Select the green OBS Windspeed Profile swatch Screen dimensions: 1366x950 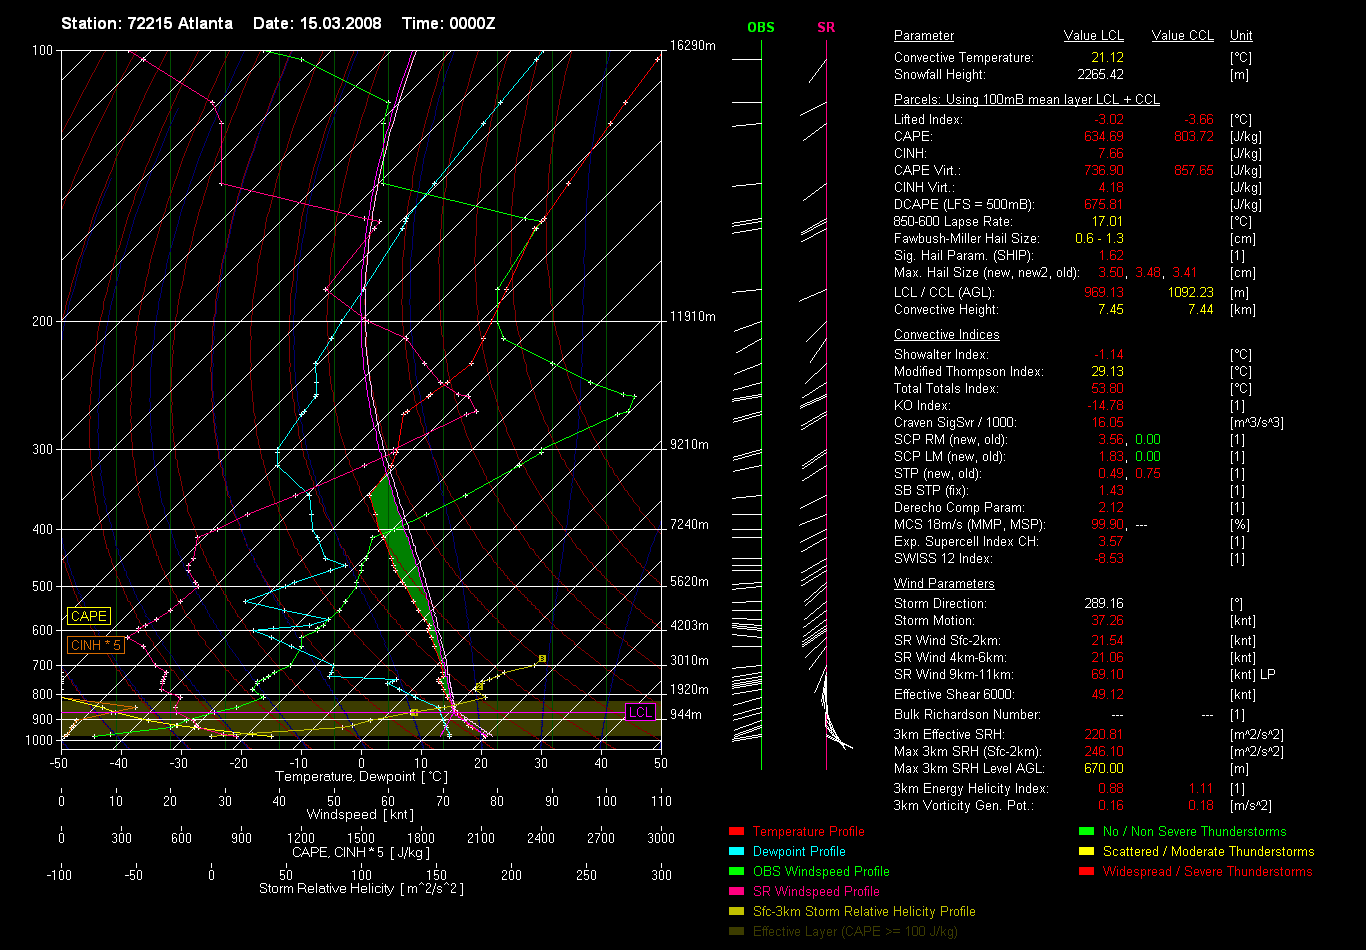[737, 871]
